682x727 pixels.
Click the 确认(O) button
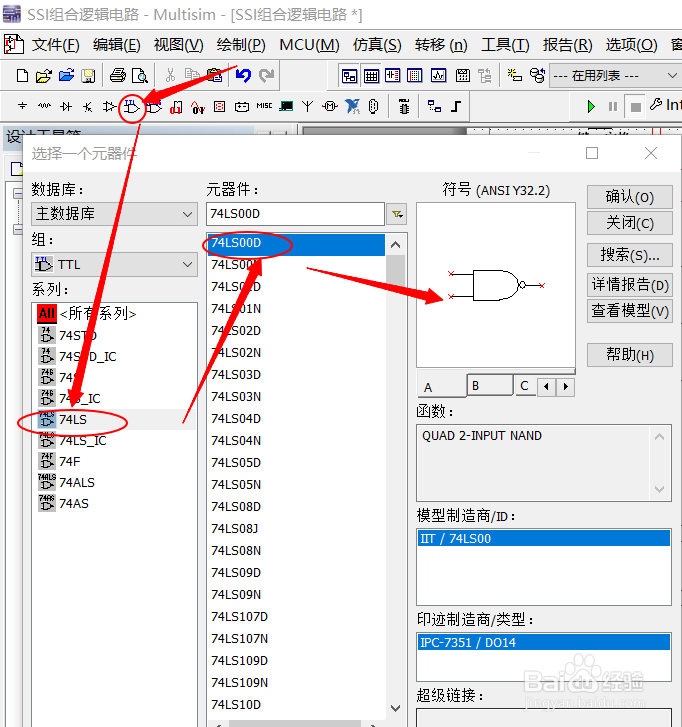coord(630,197)
